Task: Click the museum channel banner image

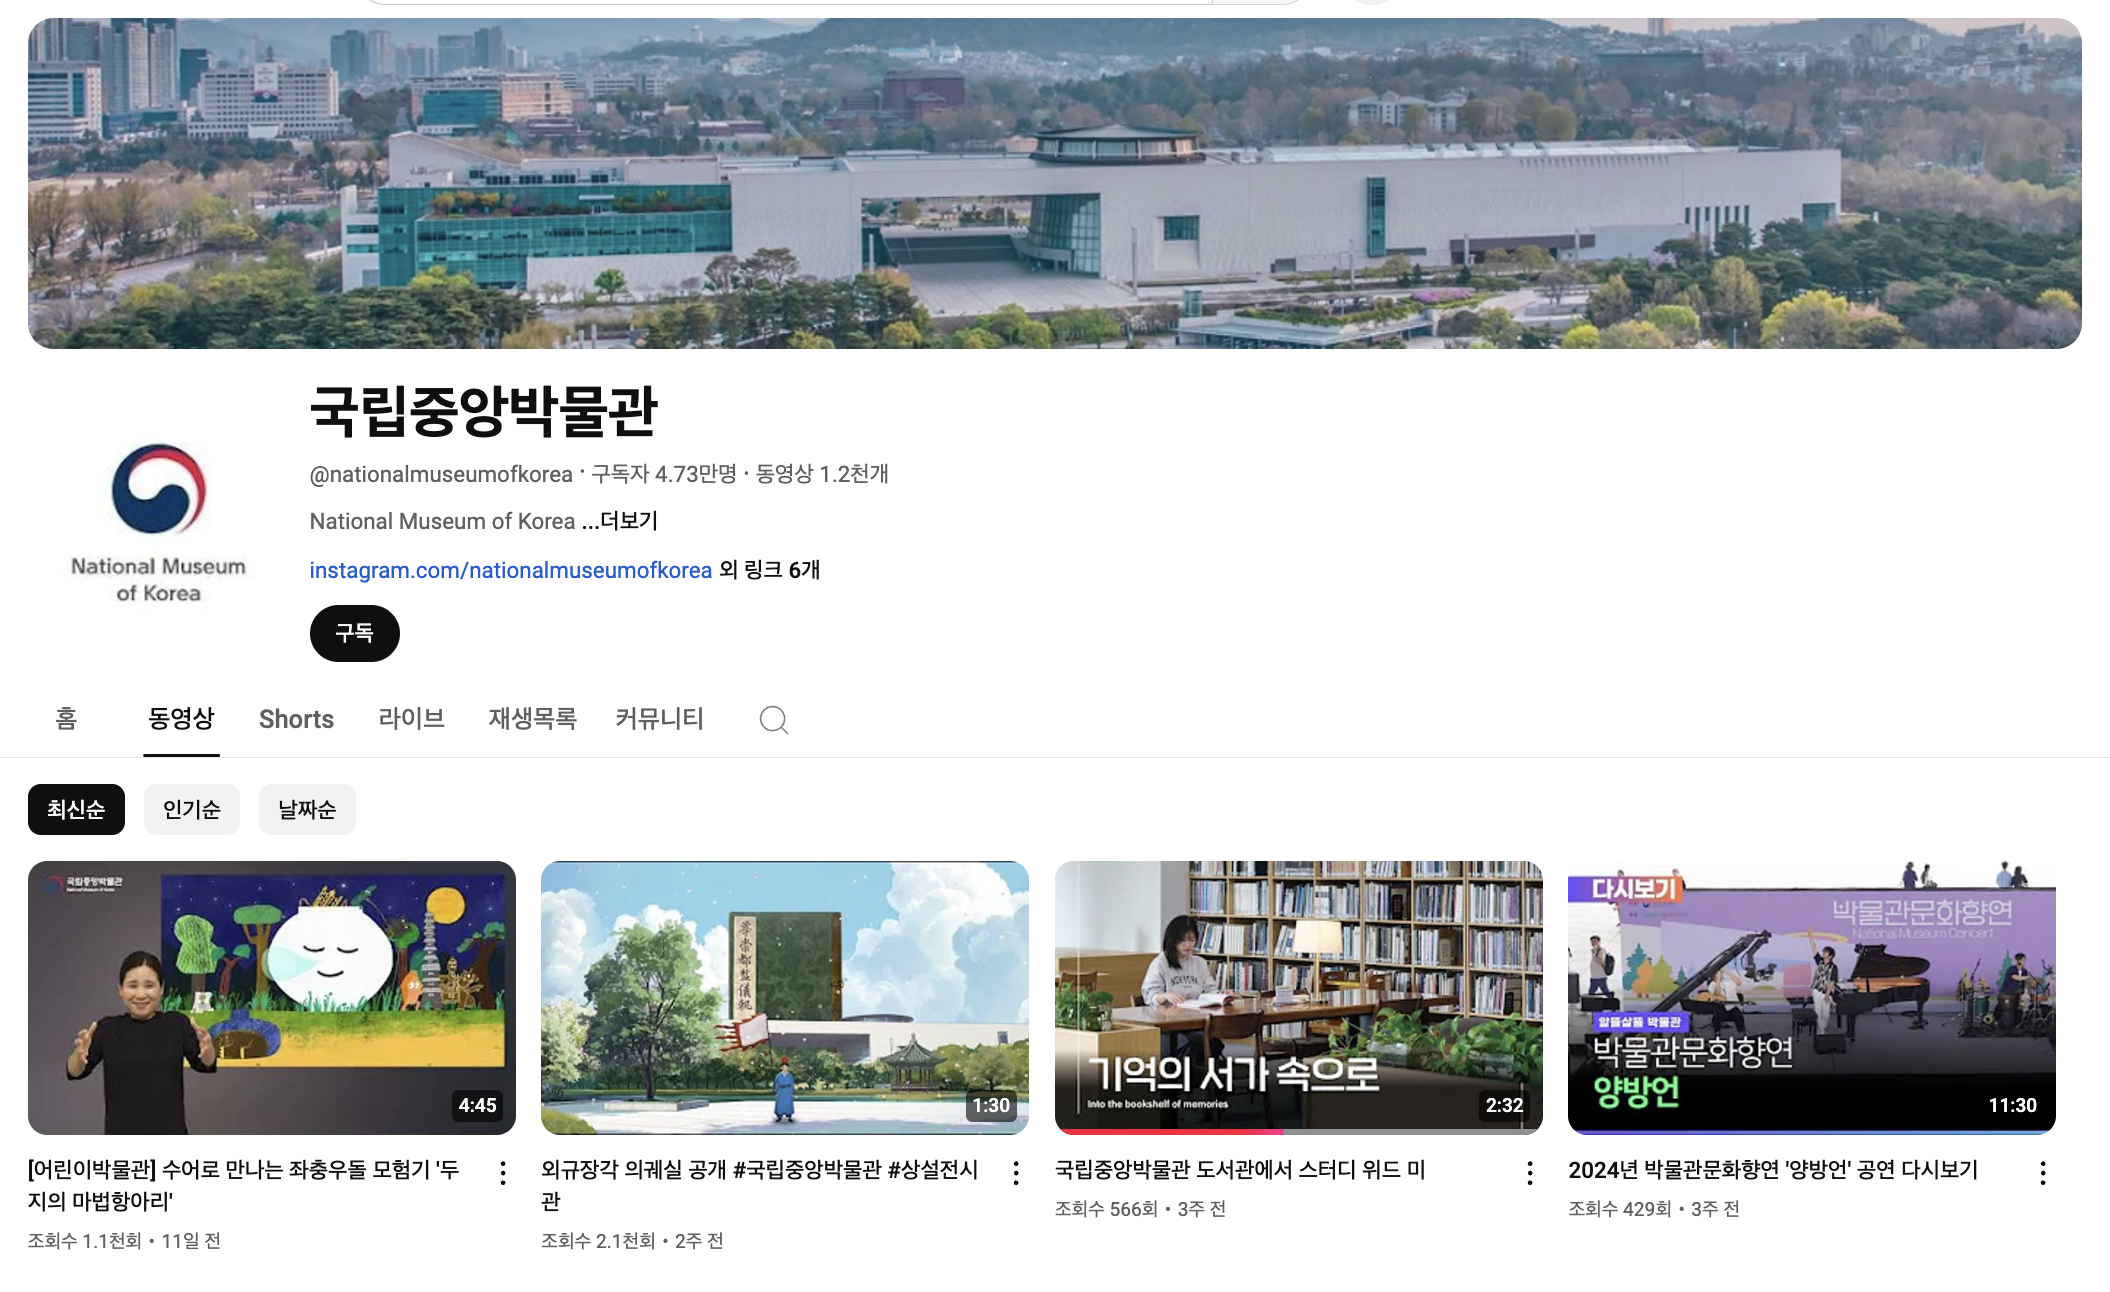Action: click(x=1055, y=183)
